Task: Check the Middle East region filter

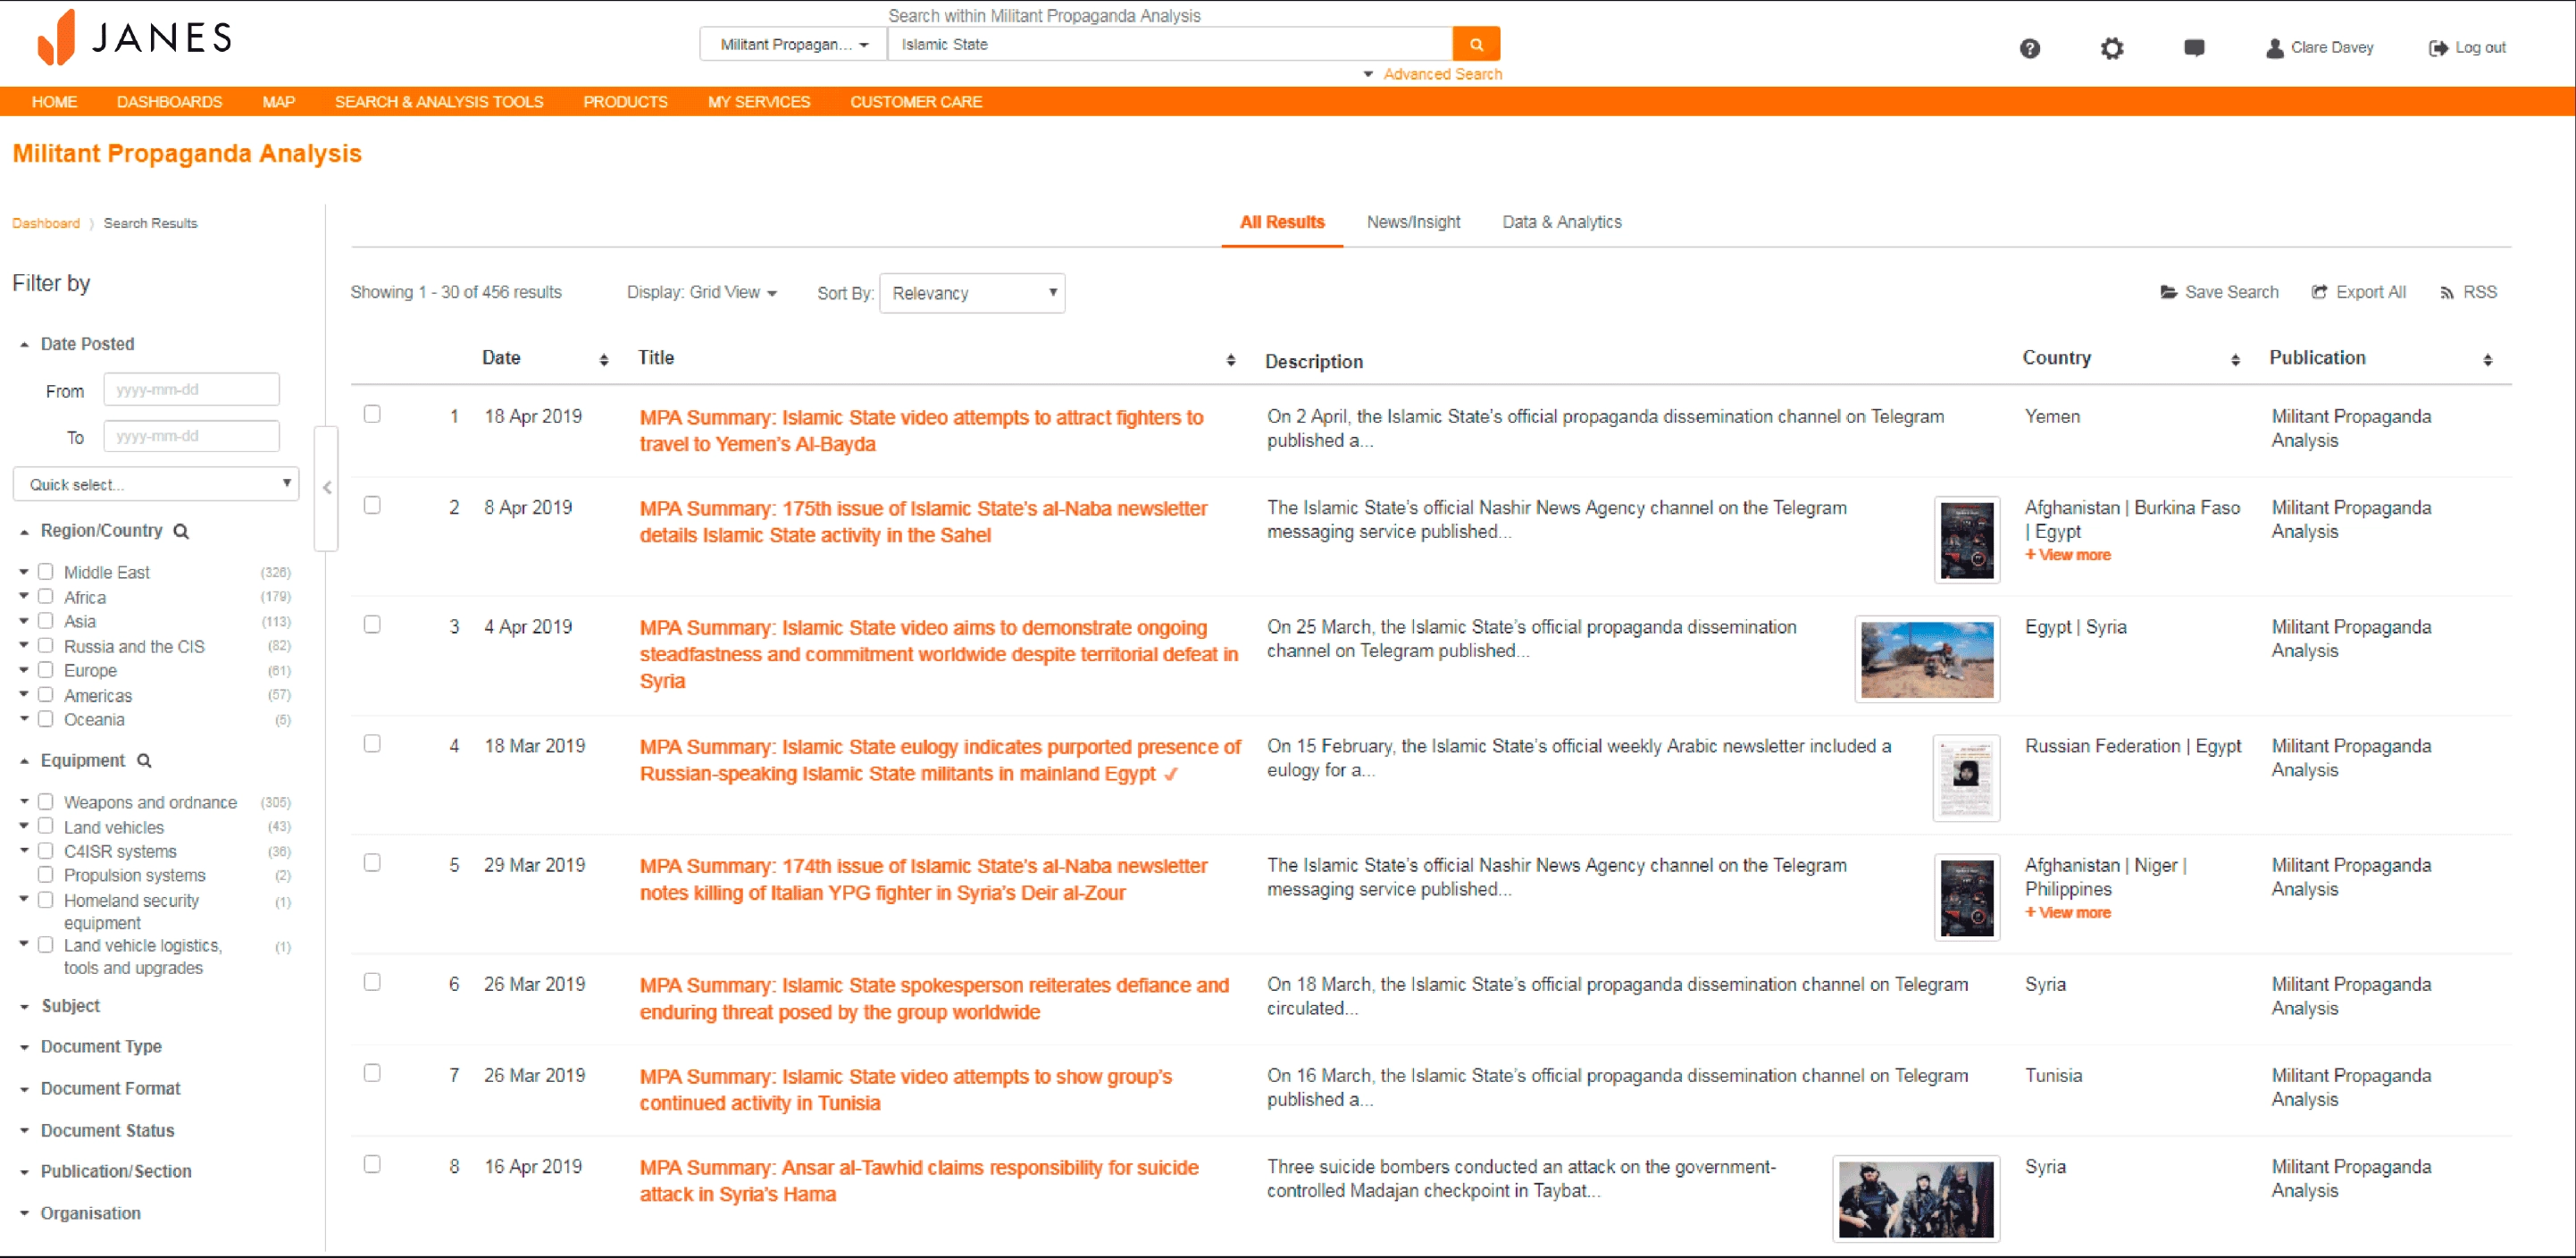Action: [x=45, y=572]
